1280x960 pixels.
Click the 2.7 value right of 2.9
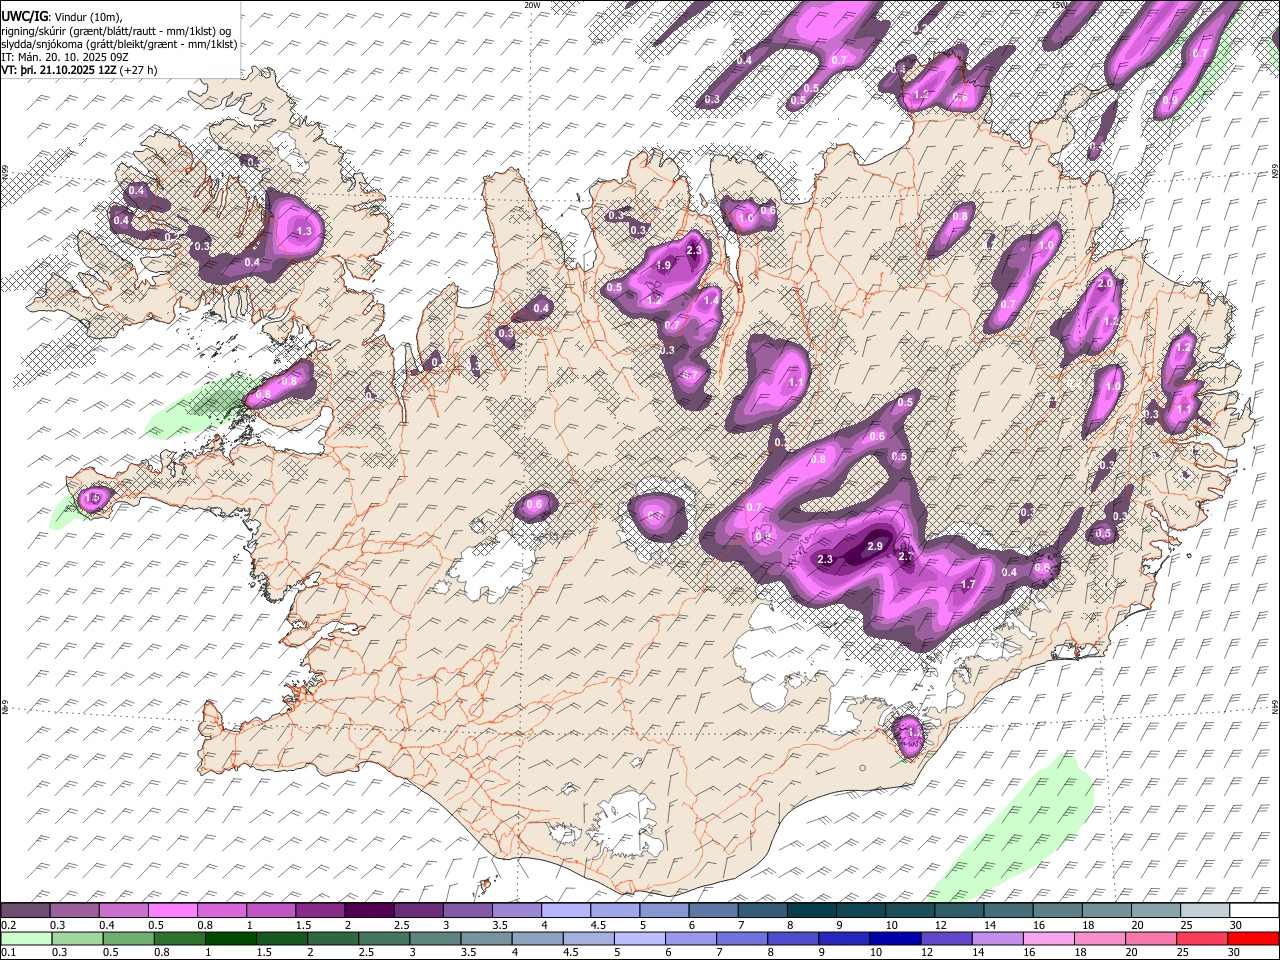click(906, 556)
